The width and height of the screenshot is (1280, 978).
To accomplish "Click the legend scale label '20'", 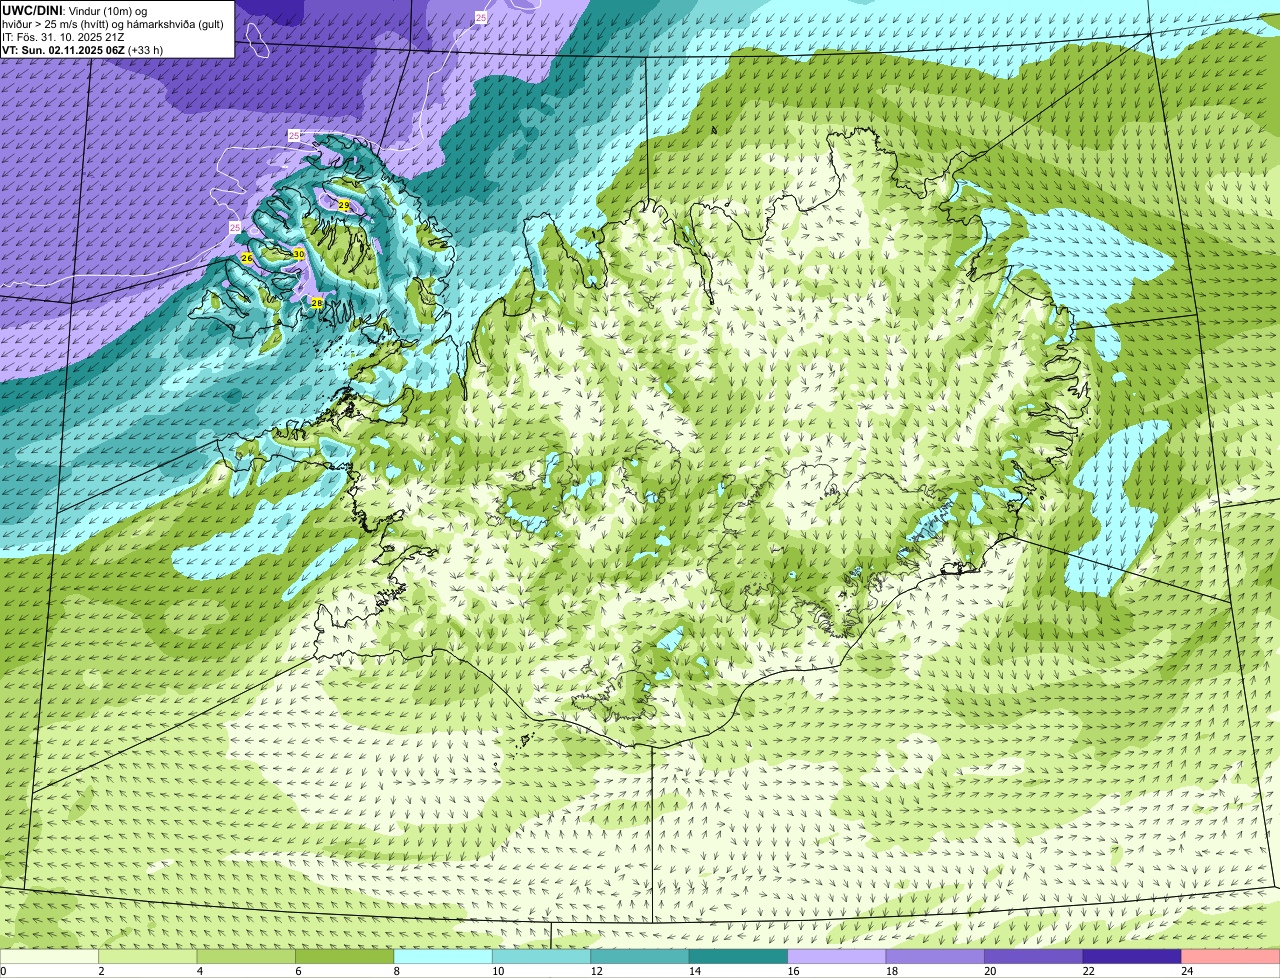I will click(990, 970).
